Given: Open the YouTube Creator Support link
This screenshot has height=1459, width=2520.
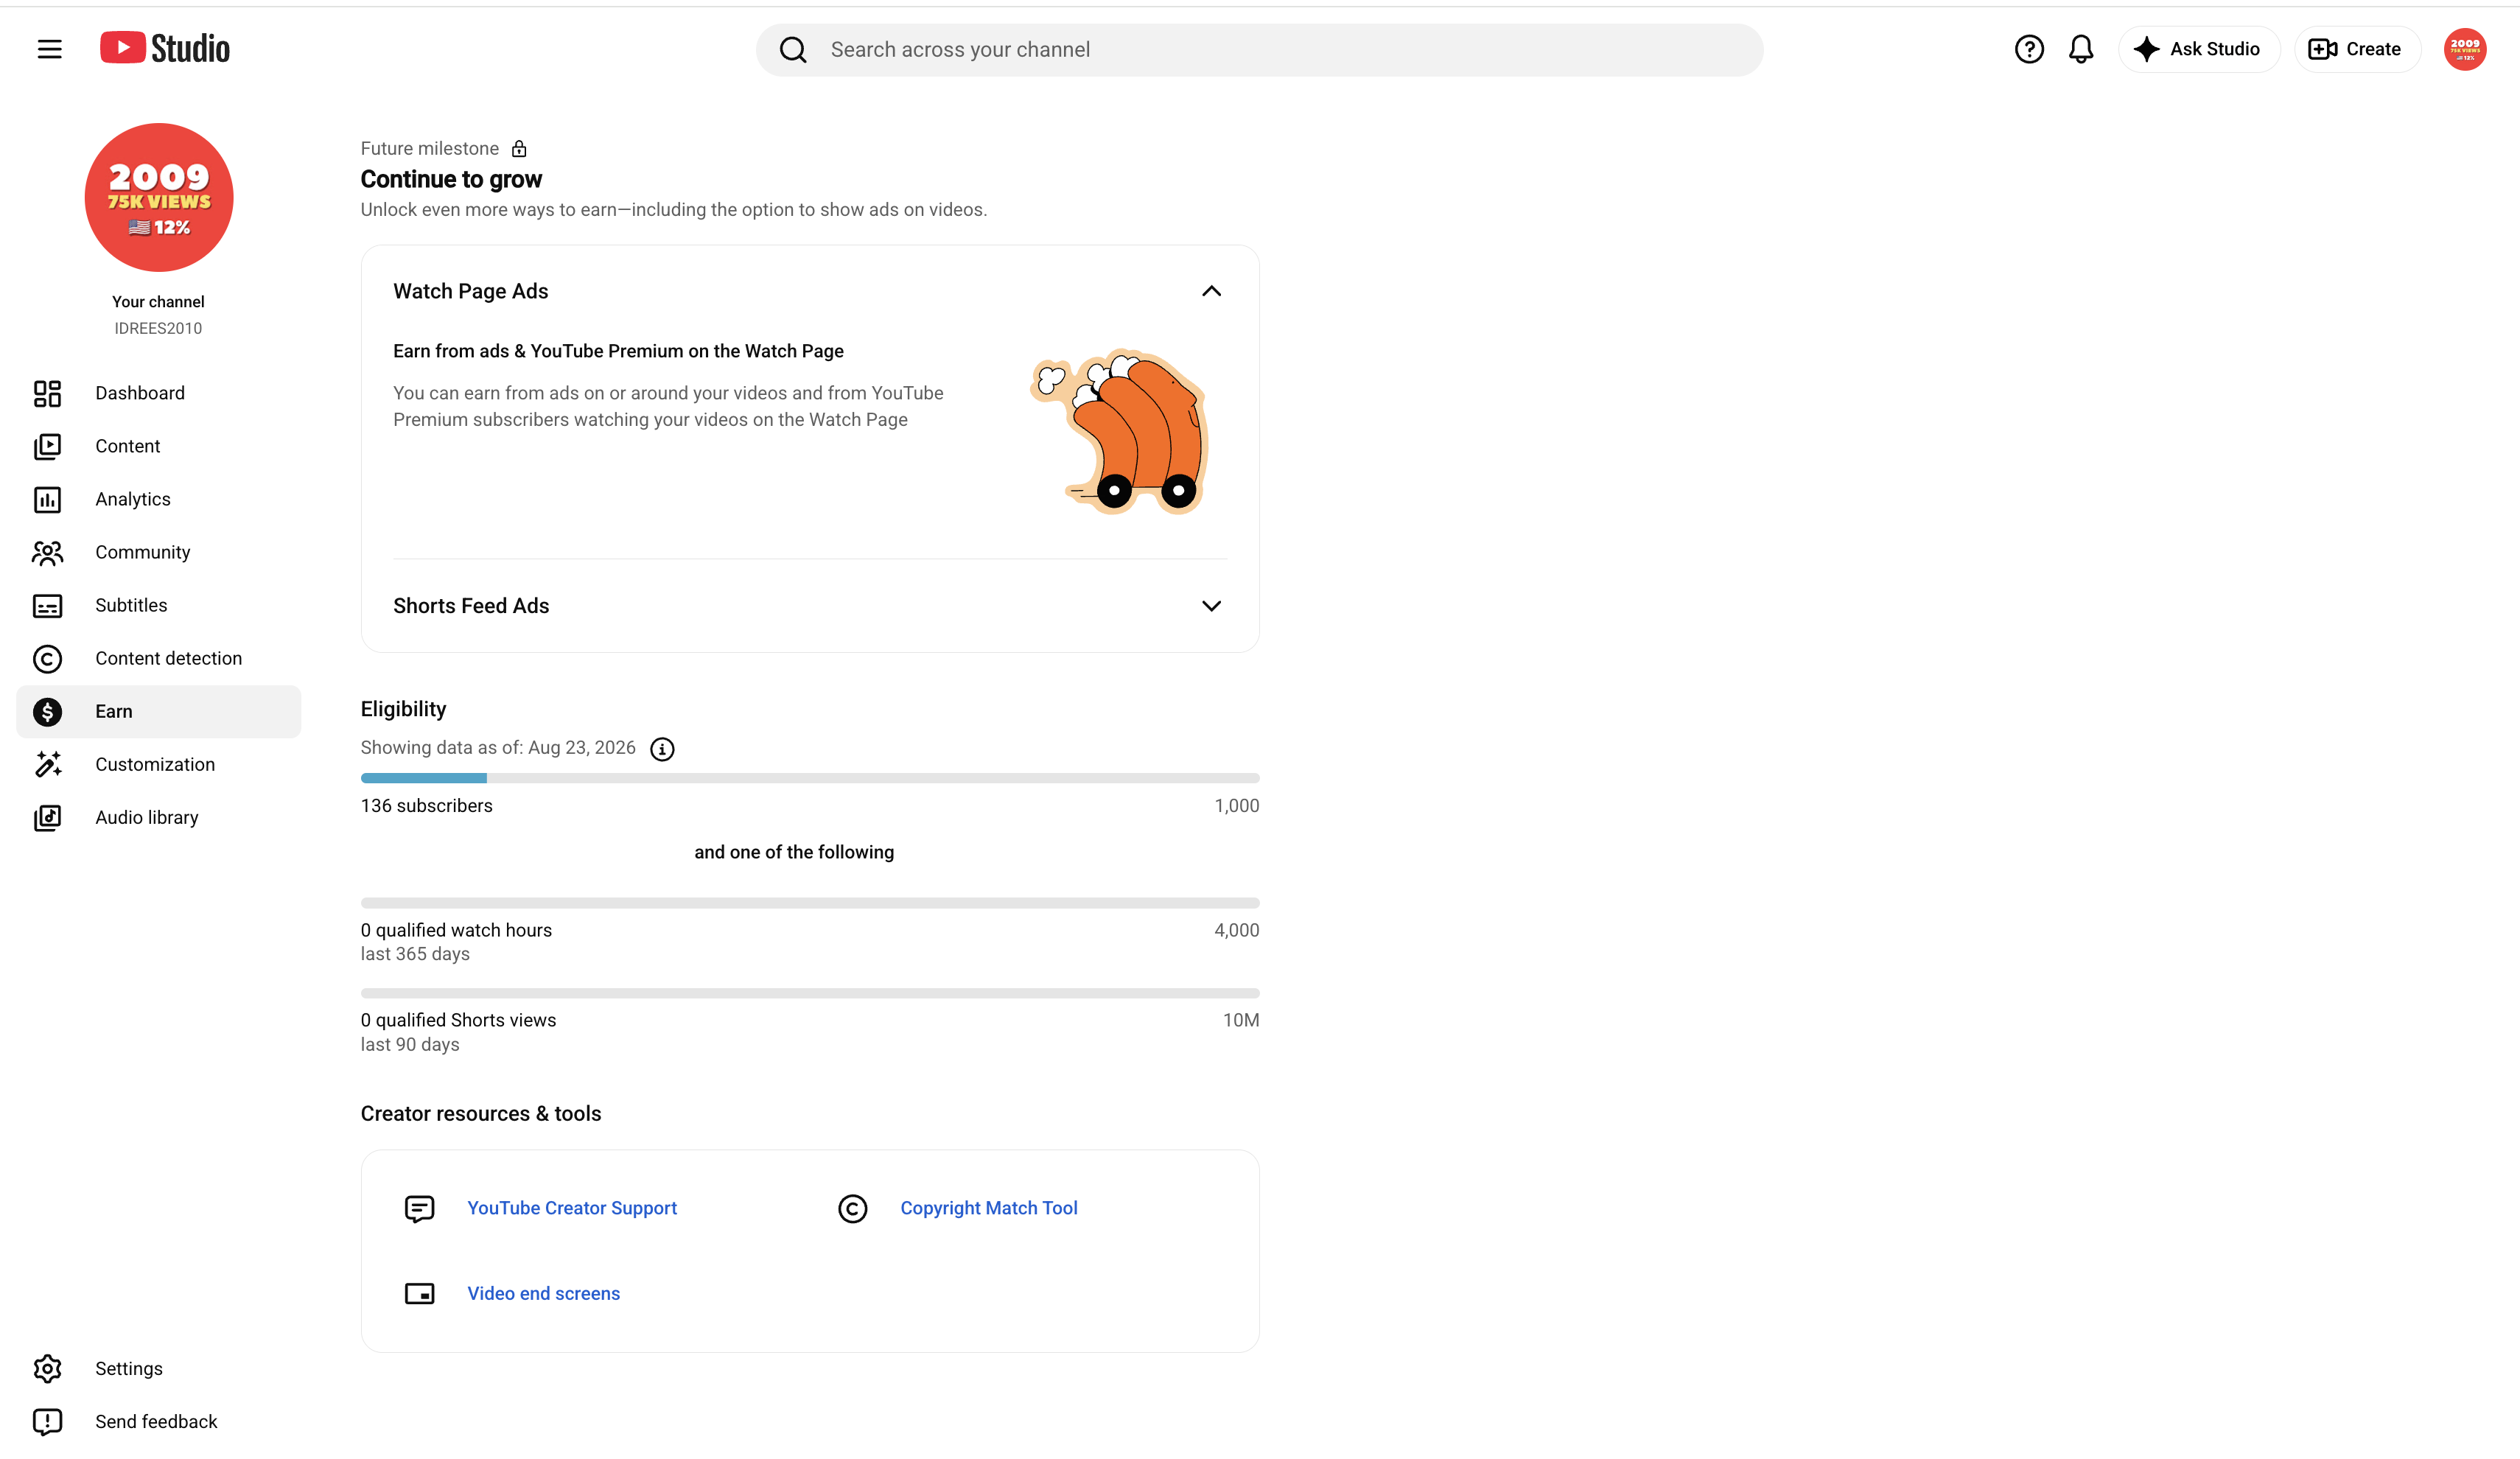Looking at the screenshot, I should (572, 1208).
